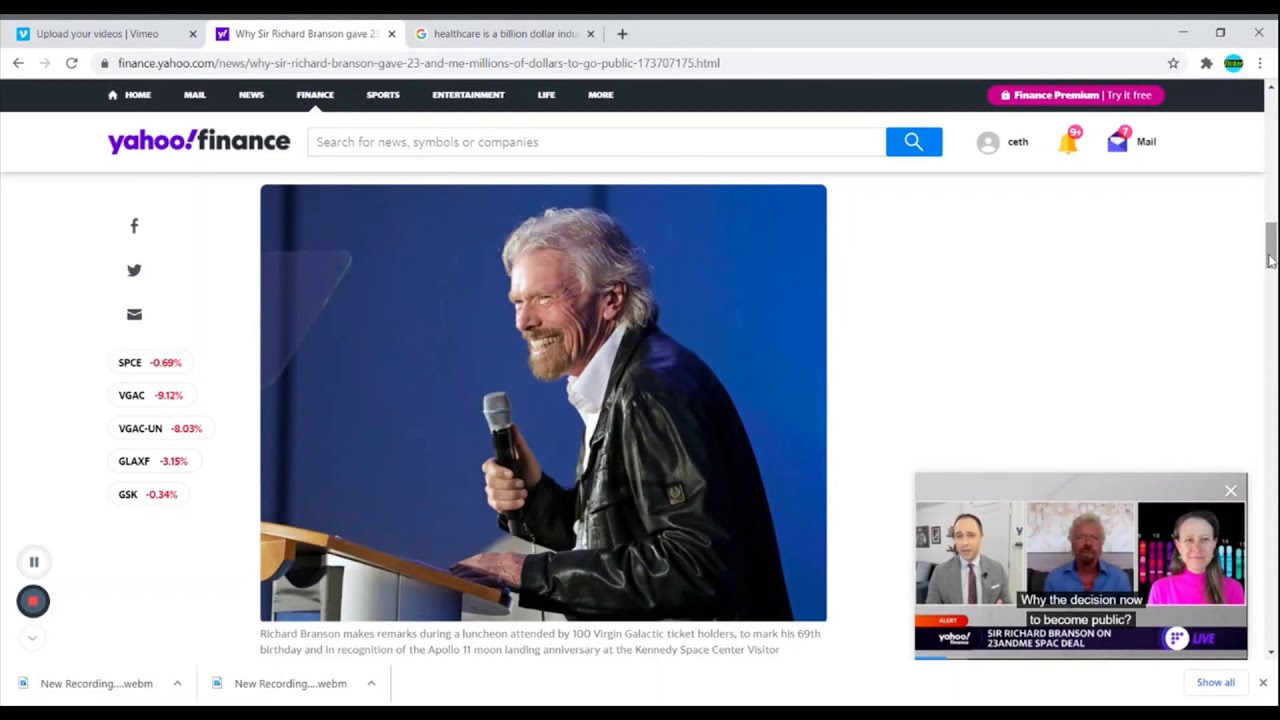Share article on Twitter
The image size is (1280, 720).
click(134, 270)
